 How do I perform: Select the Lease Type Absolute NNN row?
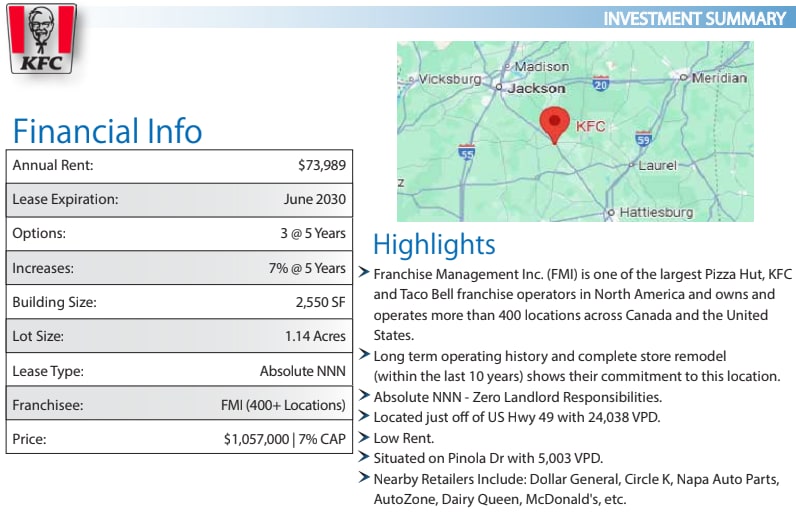tap(179, 370)
